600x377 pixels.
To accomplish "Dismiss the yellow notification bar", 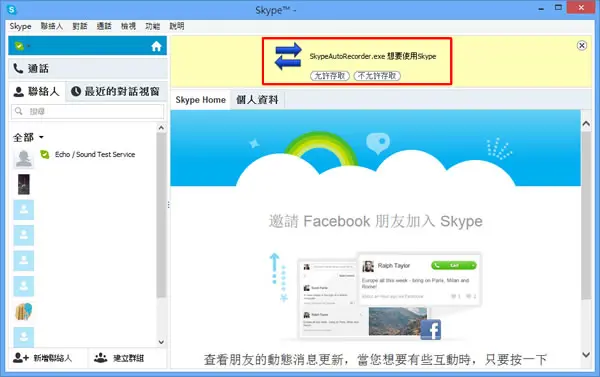I will coord(582,46).
